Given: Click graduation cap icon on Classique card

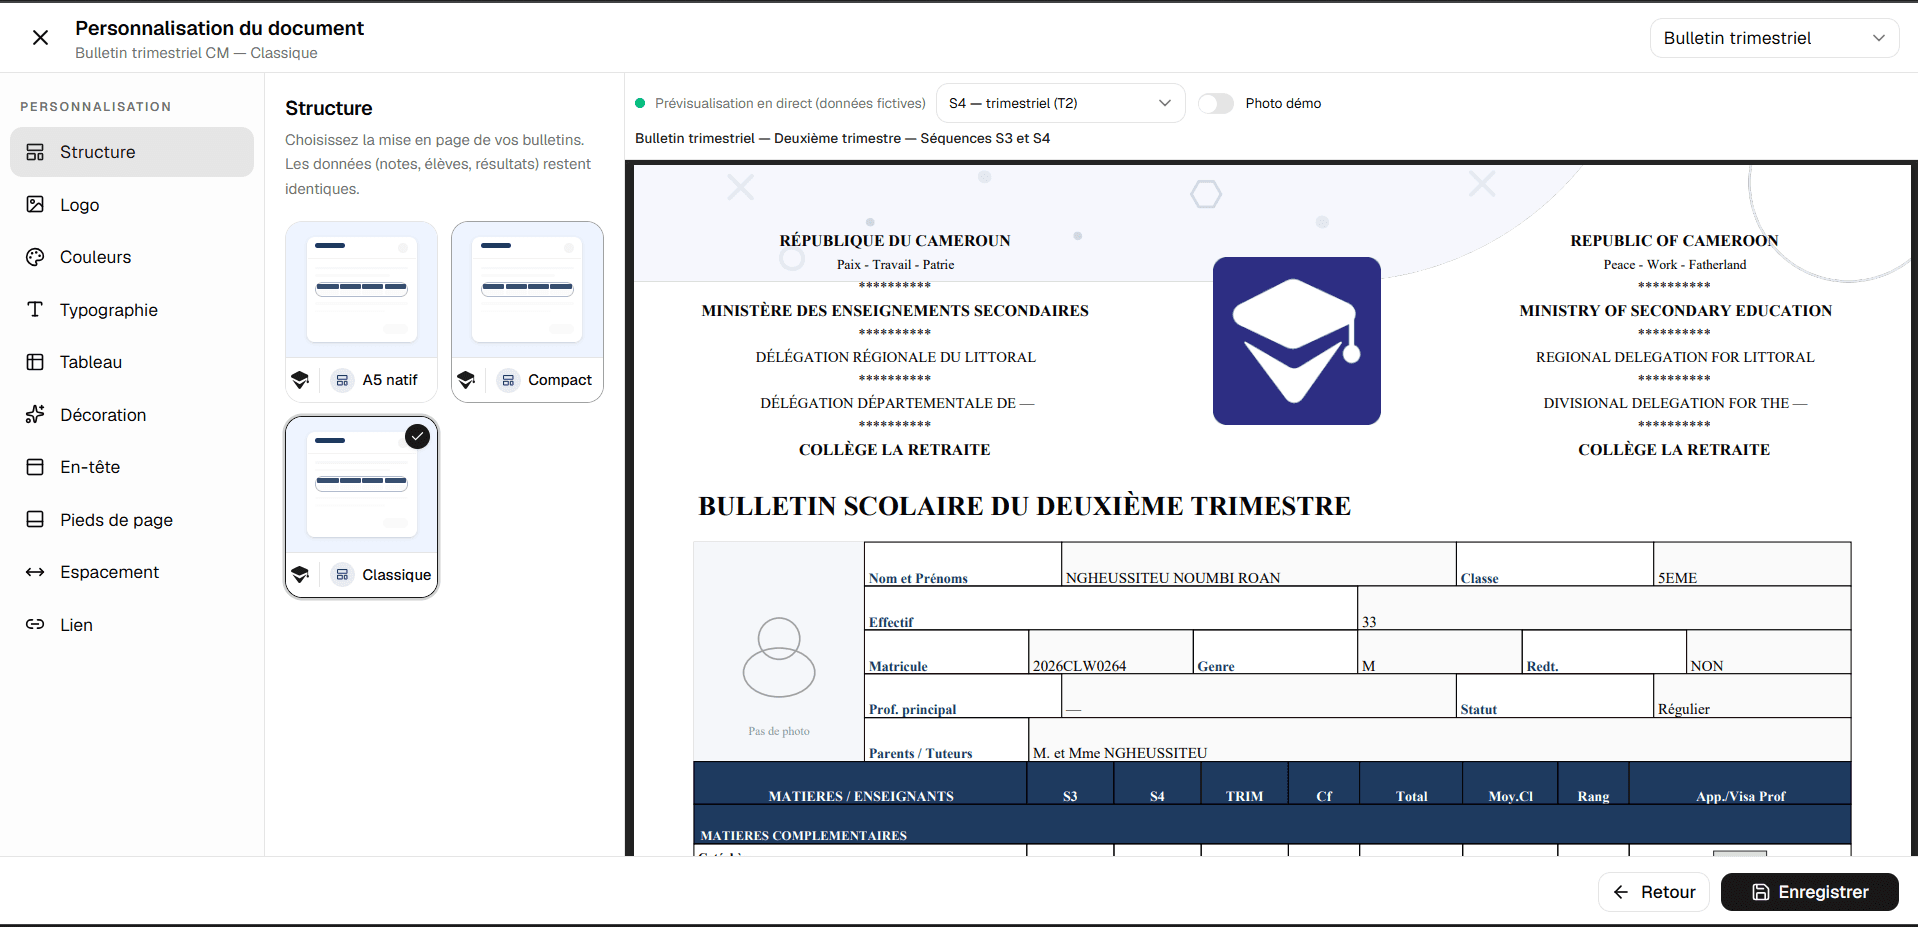Looking at the screenshot, I should tap(300, 575).
